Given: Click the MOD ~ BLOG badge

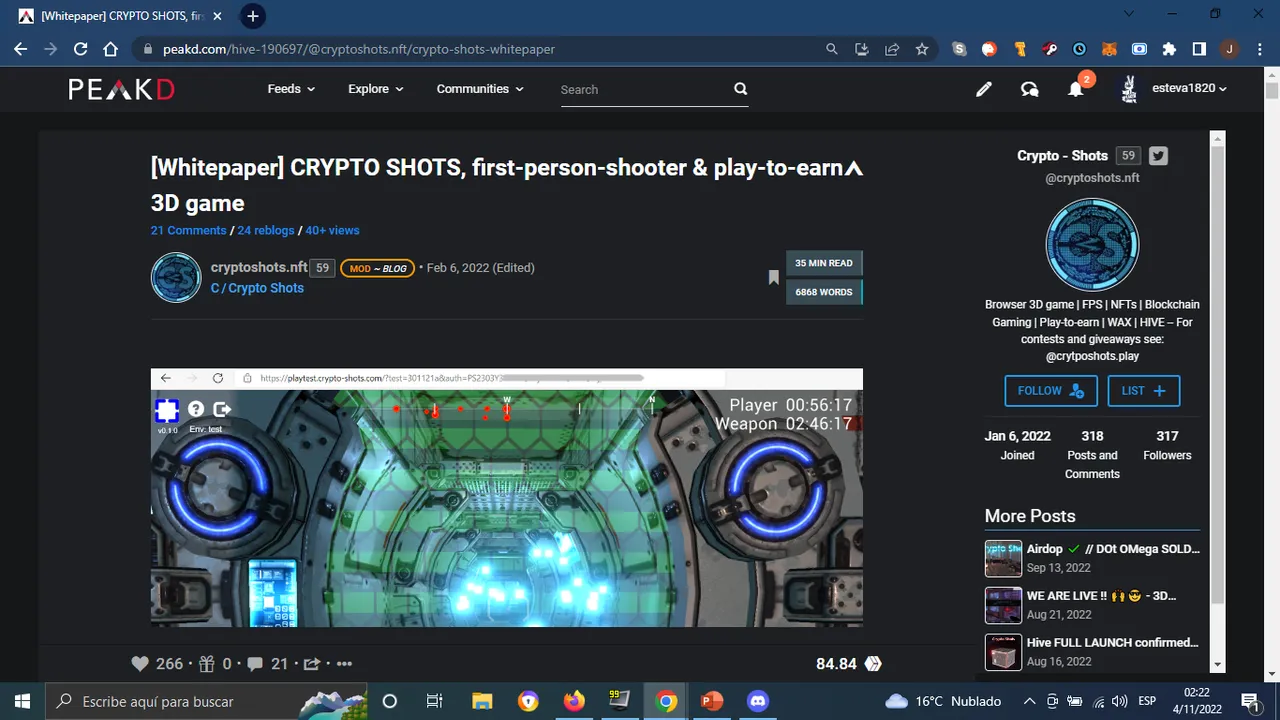Looking at the screenshot, I should pos(377,268).
